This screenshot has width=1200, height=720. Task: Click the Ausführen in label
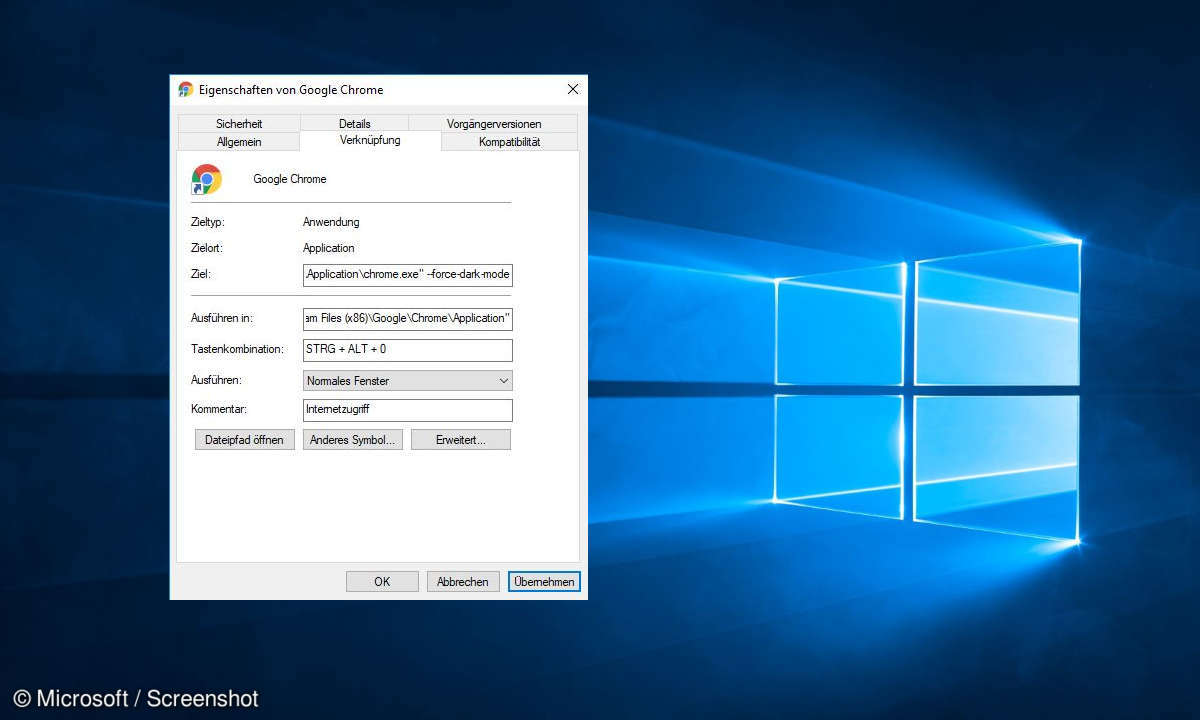click(221, 319)
